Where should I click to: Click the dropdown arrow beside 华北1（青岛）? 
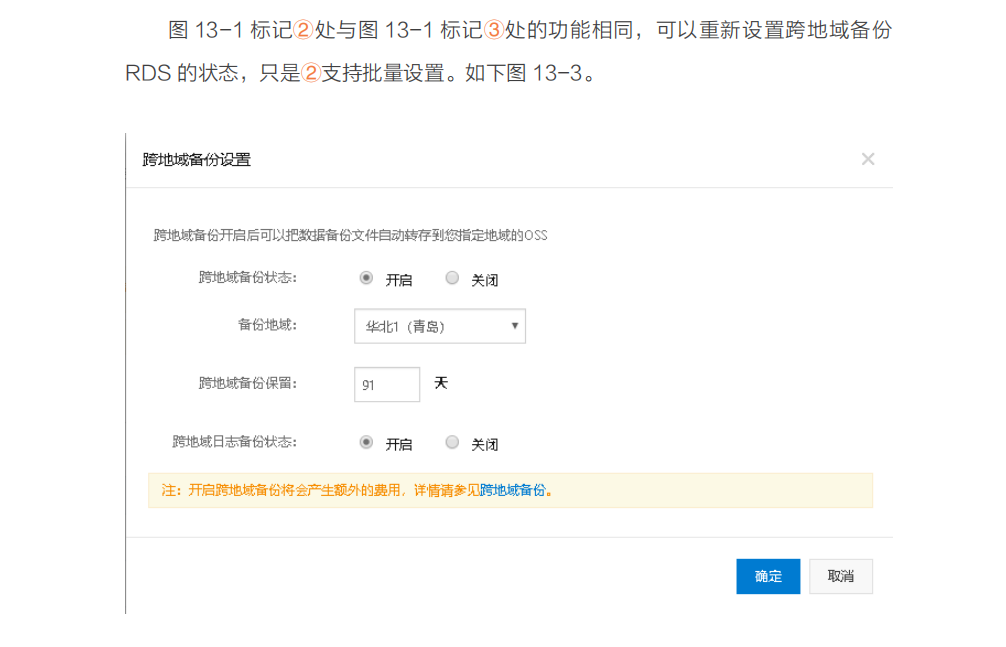coord(513,325)
